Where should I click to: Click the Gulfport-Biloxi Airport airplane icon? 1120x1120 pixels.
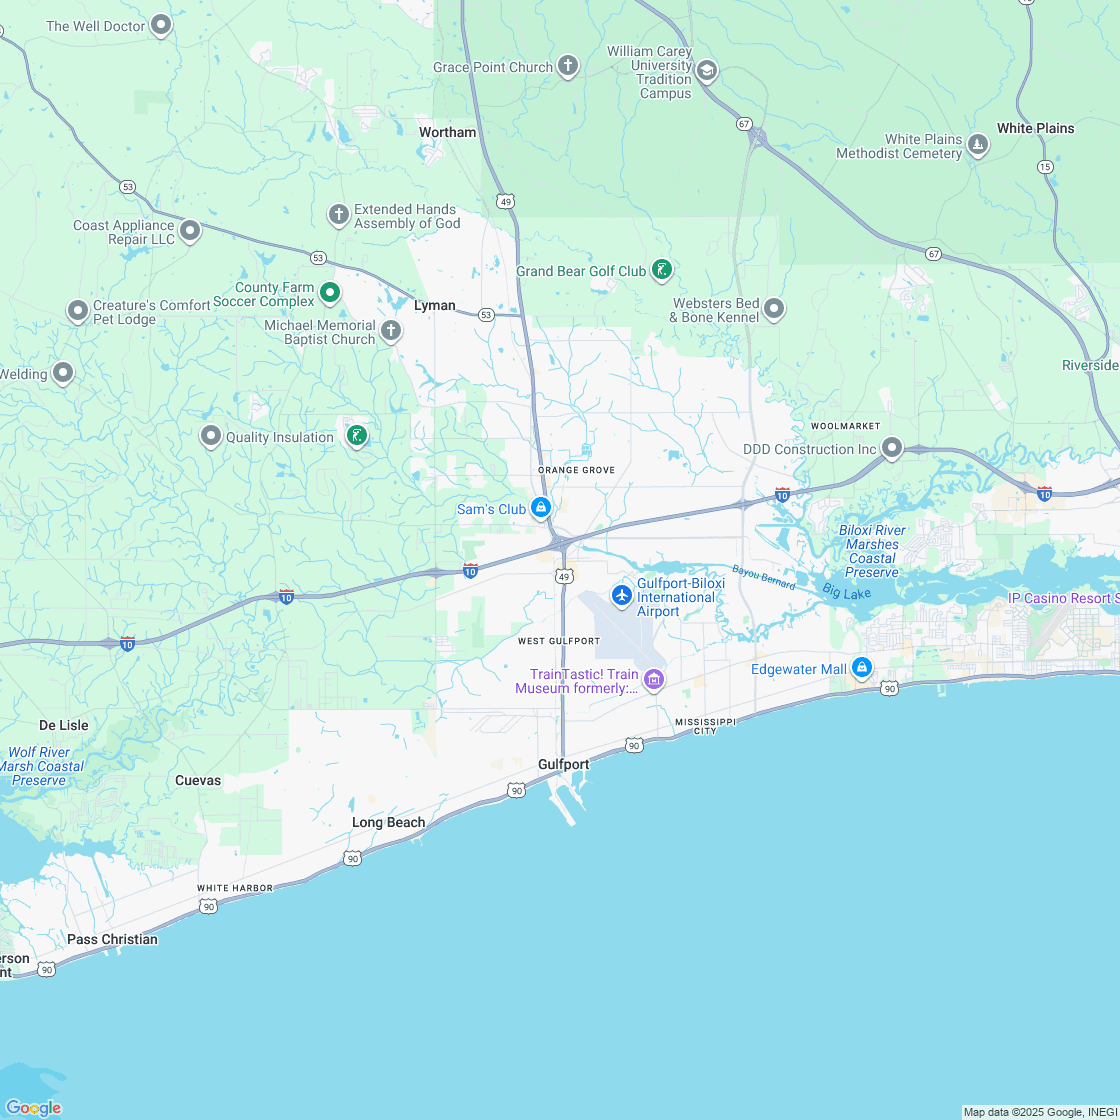click(x=622, y=595)
